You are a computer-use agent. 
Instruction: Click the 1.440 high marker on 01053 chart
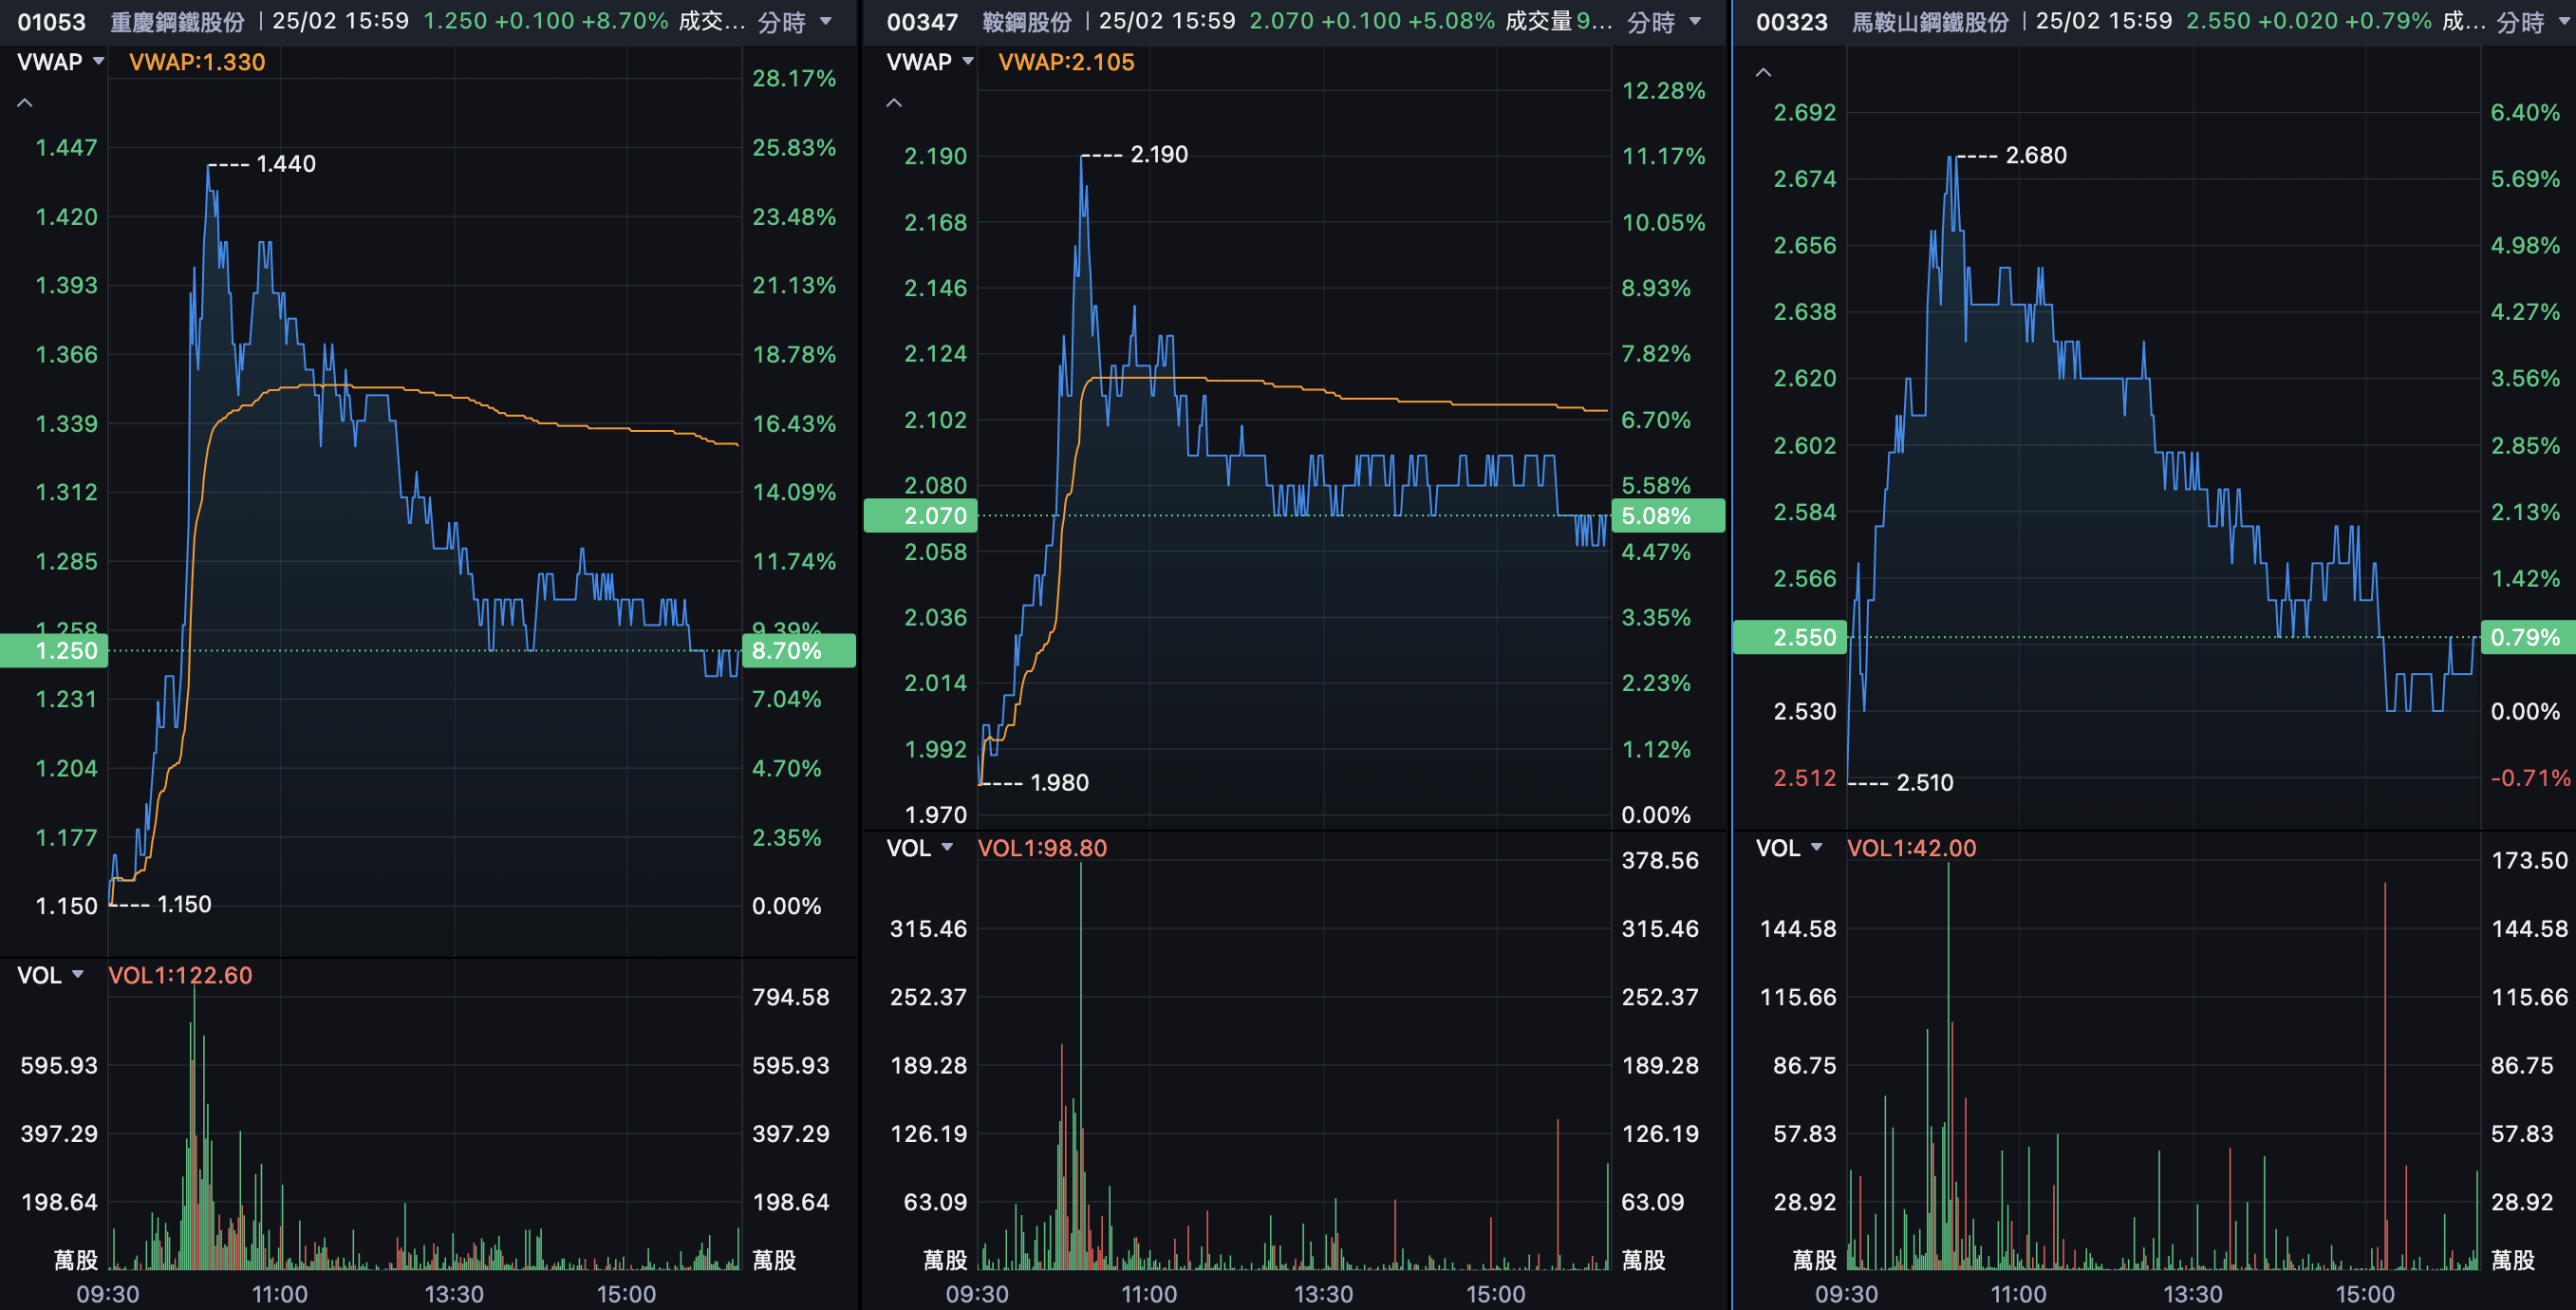(x=285, y=164)
